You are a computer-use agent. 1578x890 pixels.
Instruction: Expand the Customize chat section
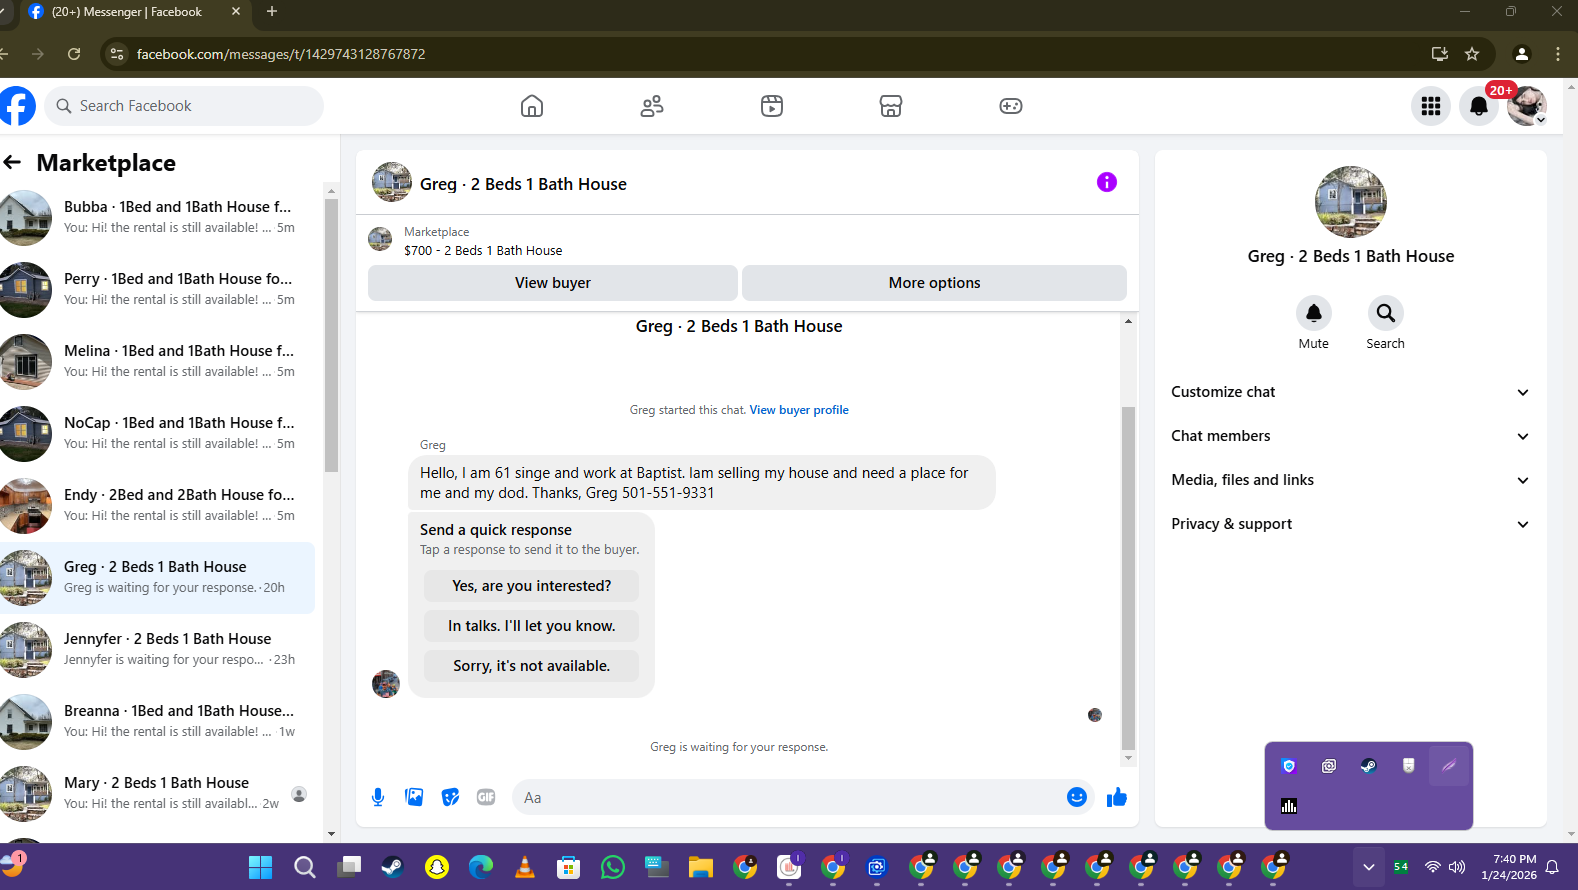(x=1351, y=392)
